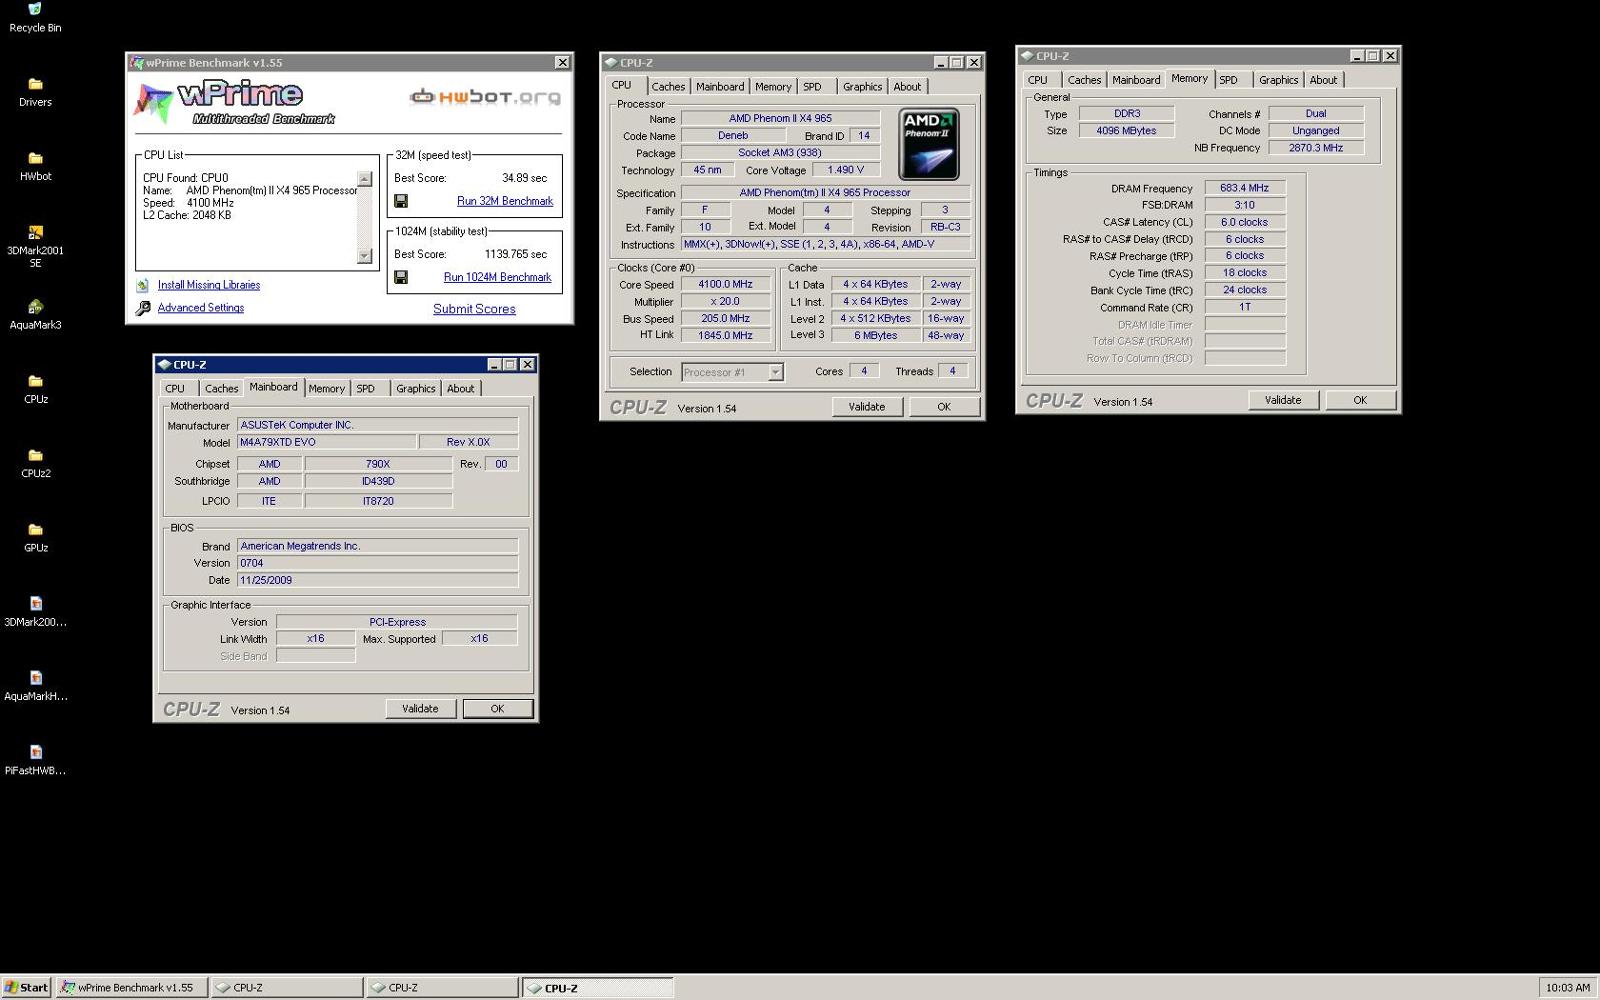Open SPD tab in the Memory CPU-Z window
The height and width of the screenshot is (1000, 1600).
[1228, 80]
